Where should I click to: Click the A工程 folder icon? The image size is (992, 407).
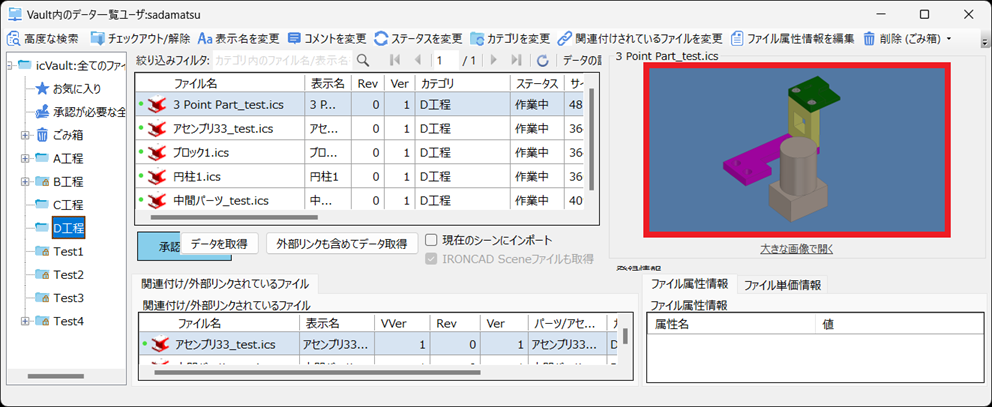[42, 158]
